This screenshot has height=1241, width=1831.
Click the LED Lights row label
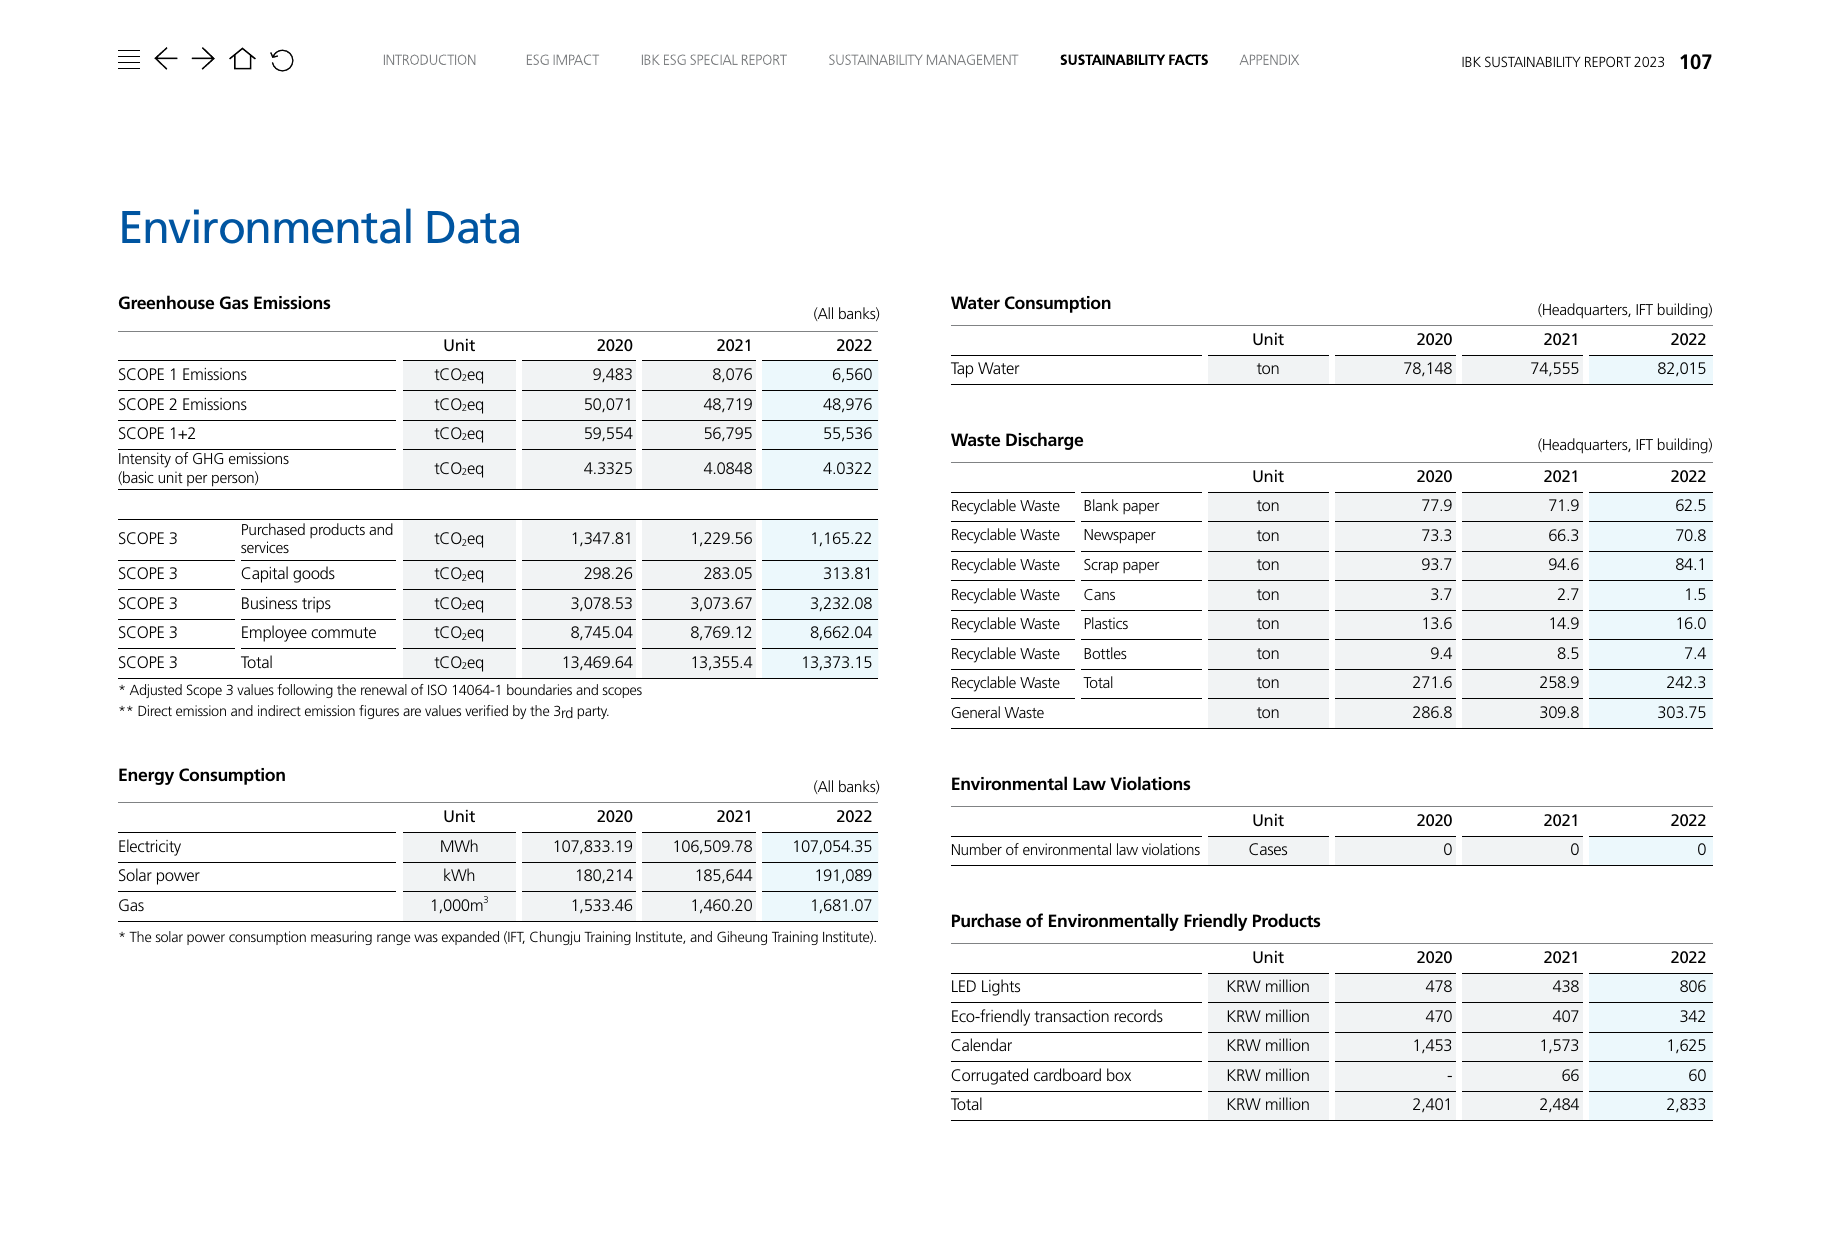tap(985, 987)
